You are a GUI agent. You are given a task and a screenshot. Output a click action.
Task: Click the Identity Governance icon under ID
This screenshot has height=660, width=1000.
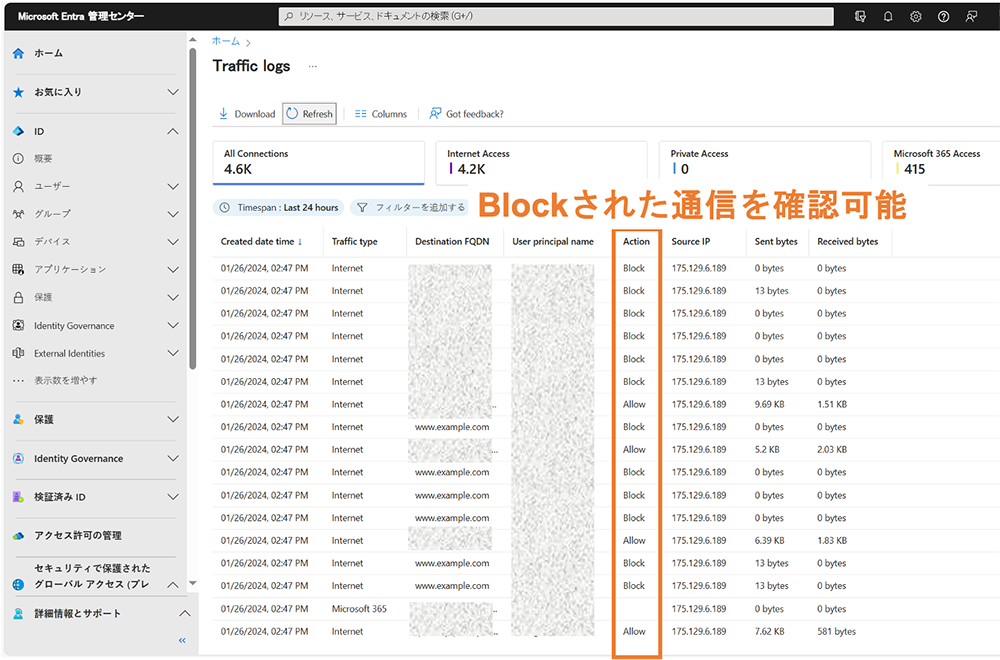18,325
